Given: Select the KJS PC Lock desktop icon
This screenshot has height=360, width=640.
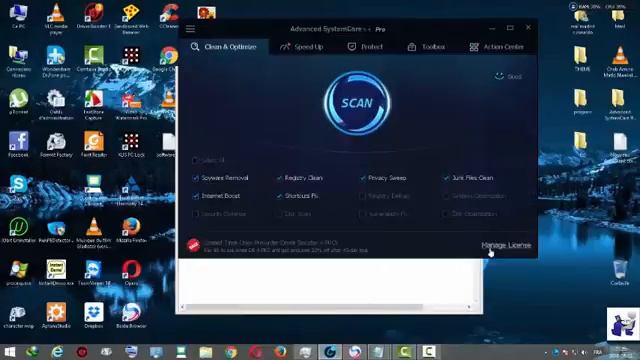Looking at the screenshot, I should (x=131, y=145).
